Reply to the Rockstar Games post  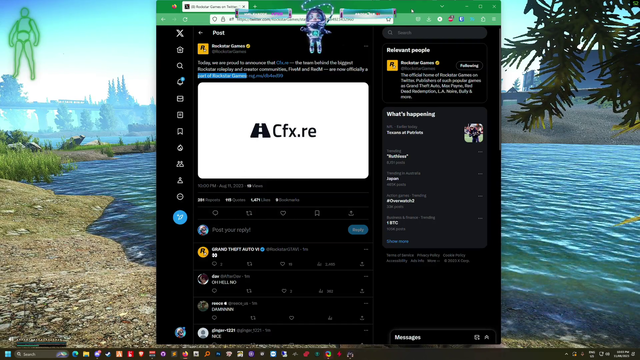point(215,213)
